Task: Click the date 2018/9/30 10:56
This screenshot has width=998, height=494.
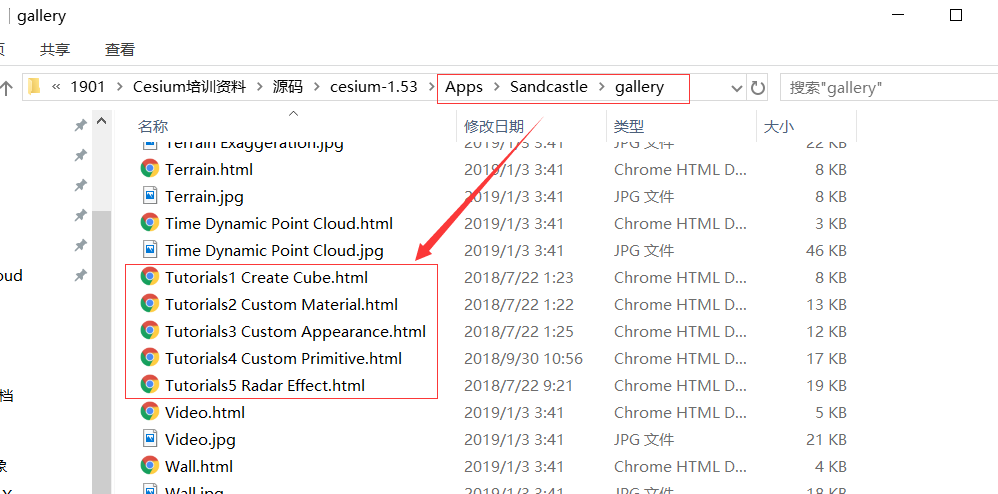Action: pos(523,358)
